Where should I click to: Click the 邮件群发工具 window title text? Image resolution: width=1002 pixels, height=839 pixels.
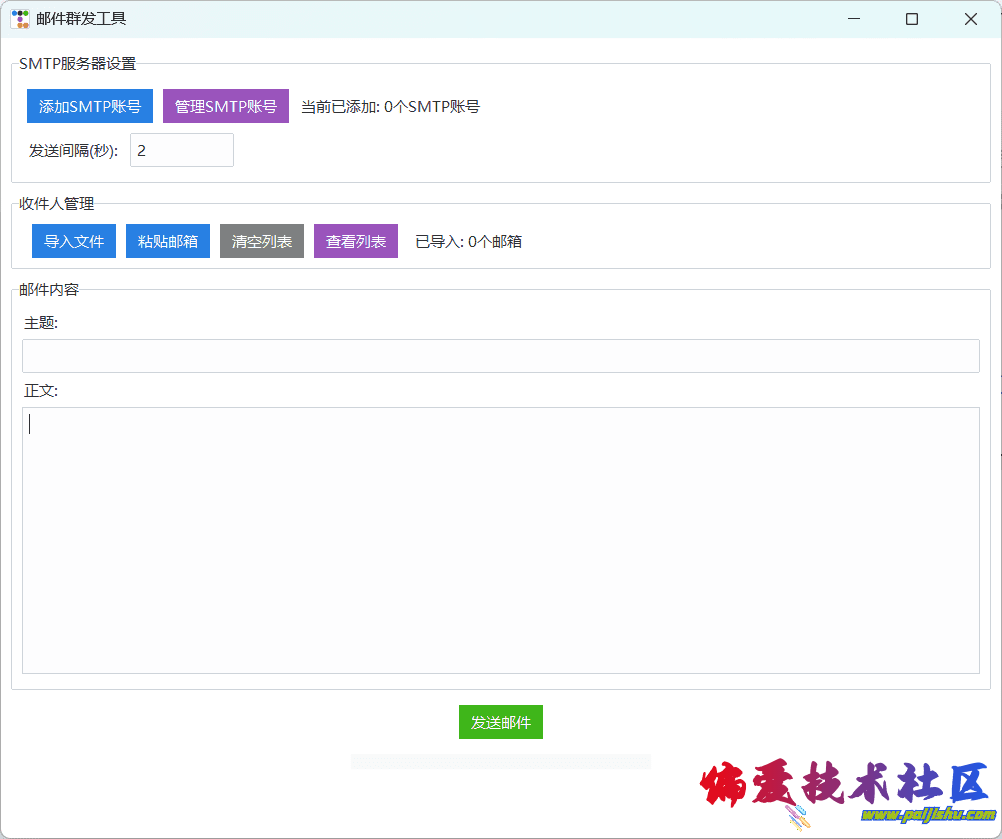click(x=81, y=19)
